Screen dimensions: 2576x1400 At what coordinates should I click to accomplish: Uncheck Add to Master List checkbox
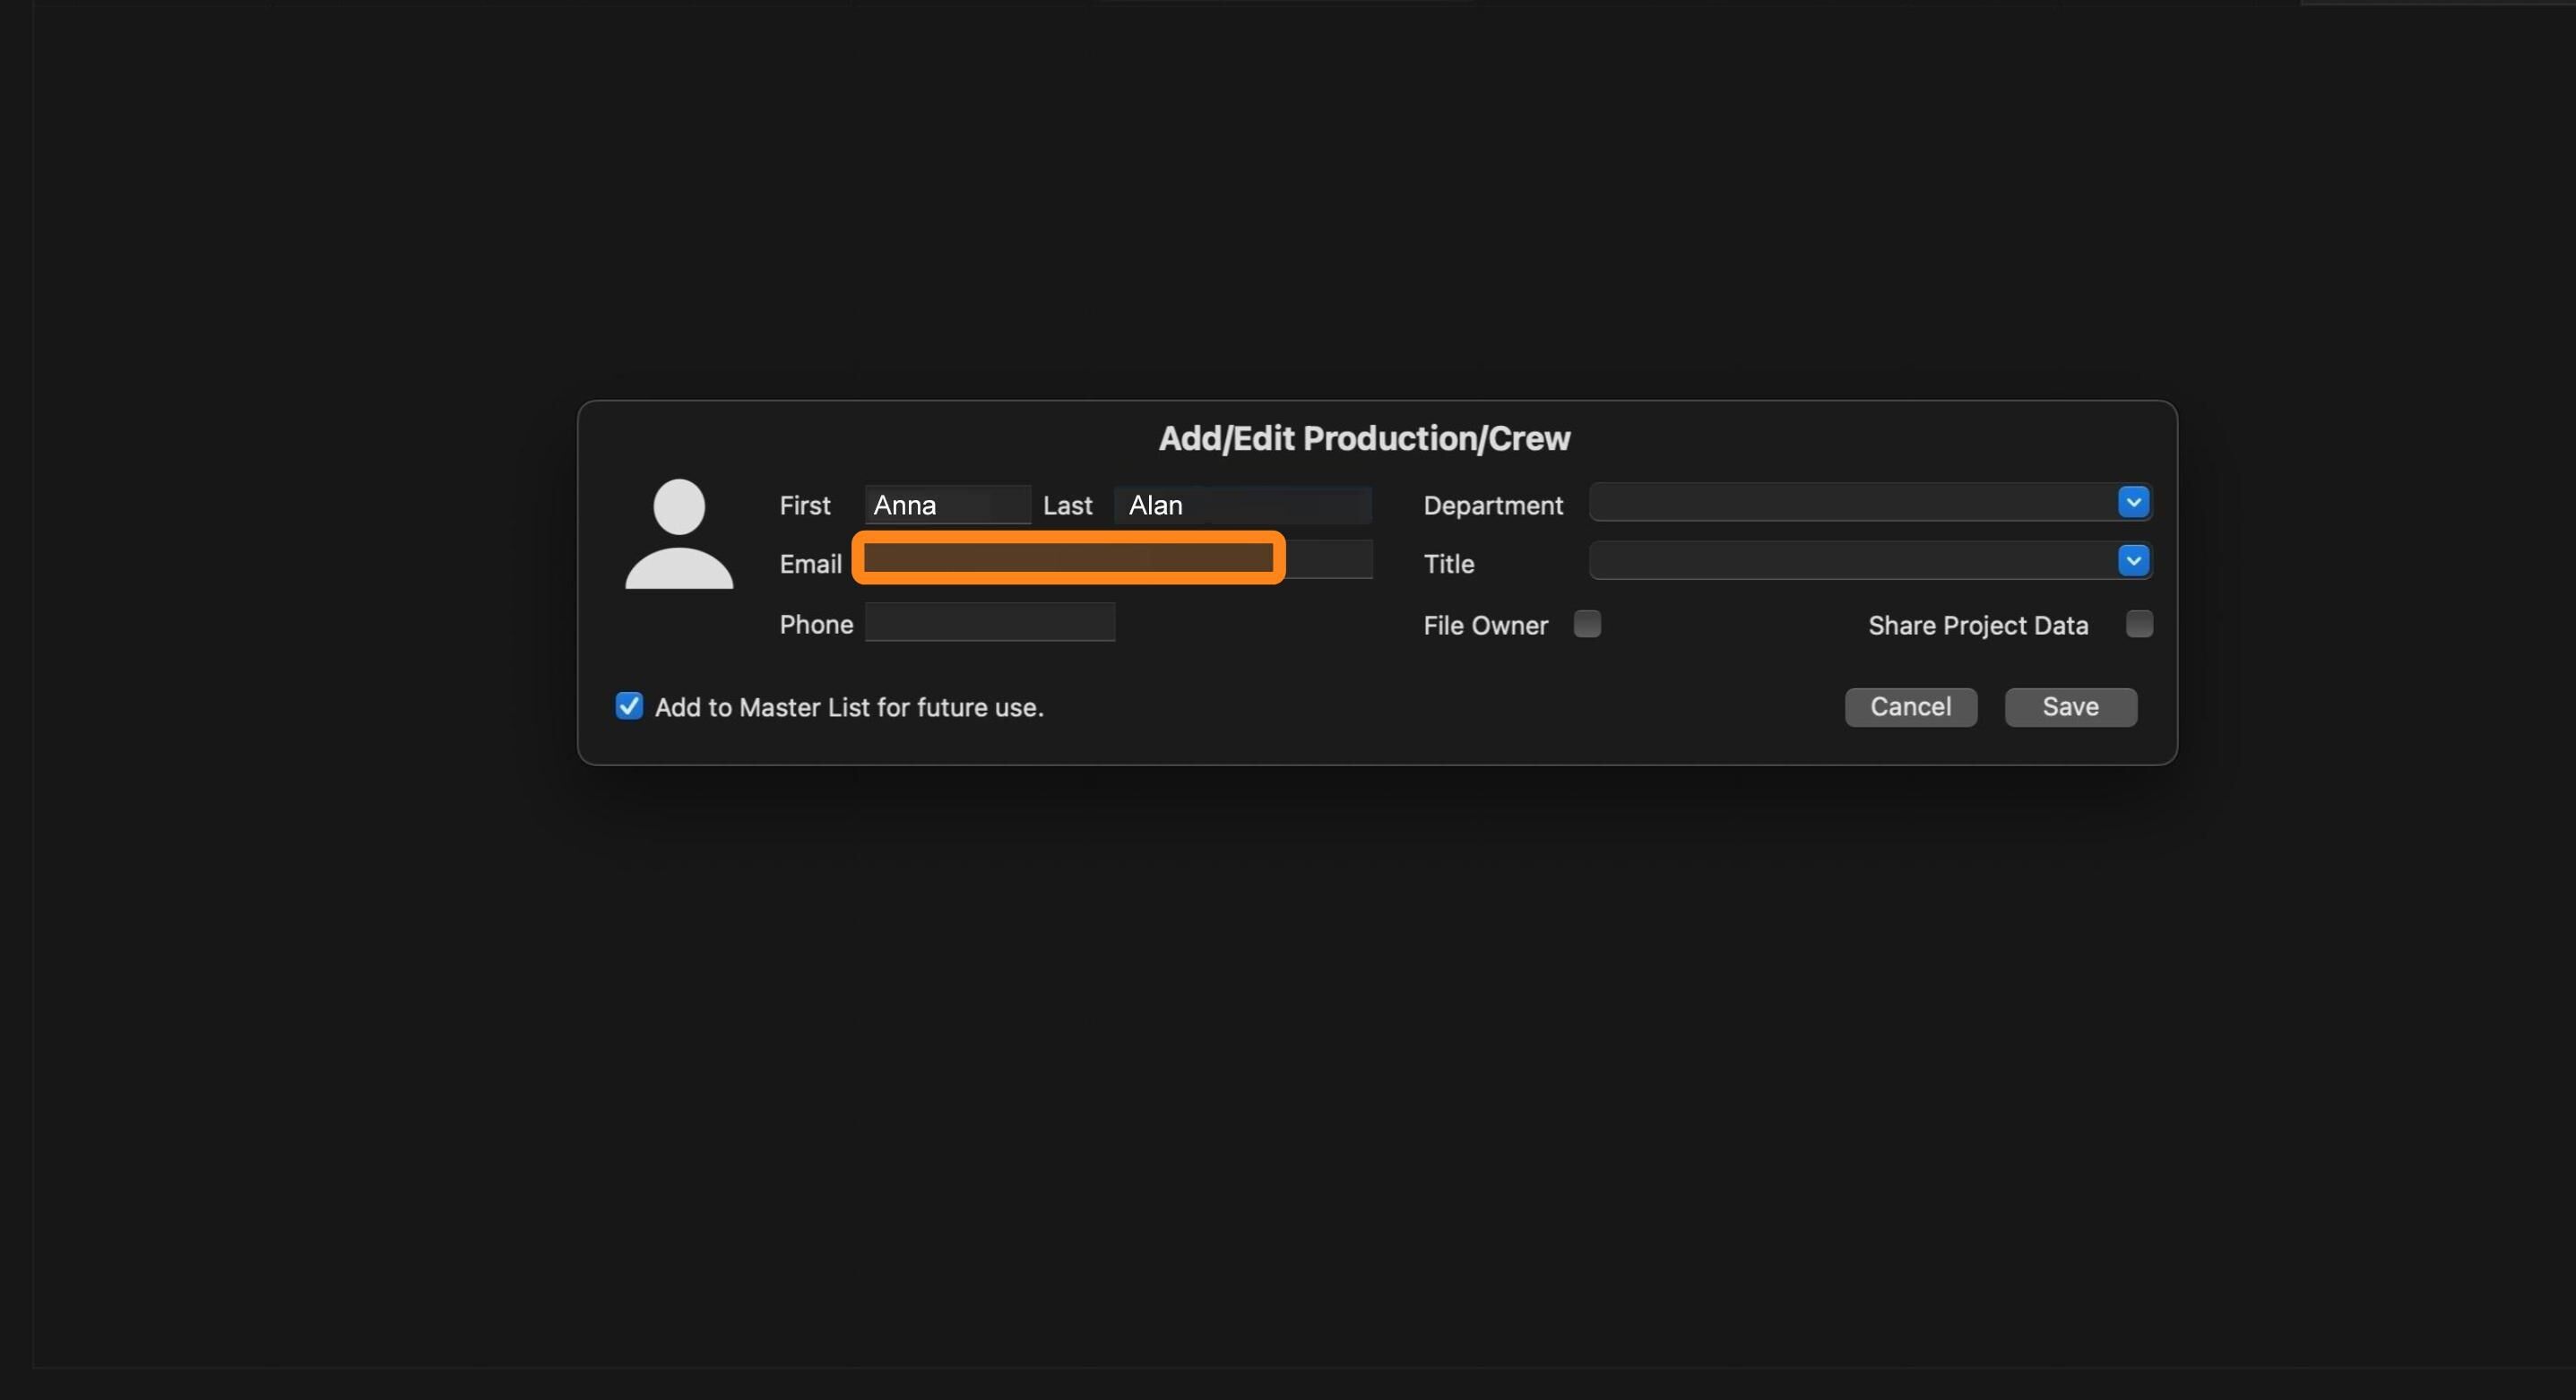(629, 706)
